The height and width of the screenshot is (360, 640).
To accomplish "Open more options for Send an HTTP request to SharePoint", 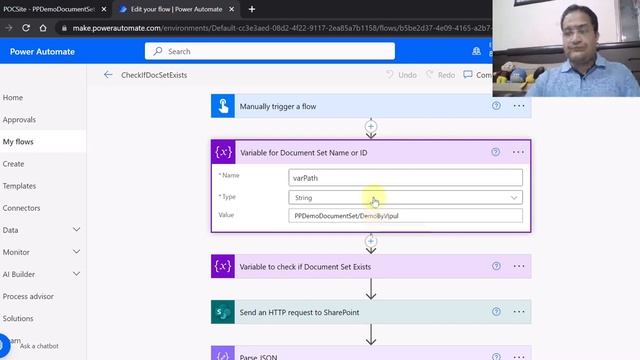I will [x=519, y=312].
